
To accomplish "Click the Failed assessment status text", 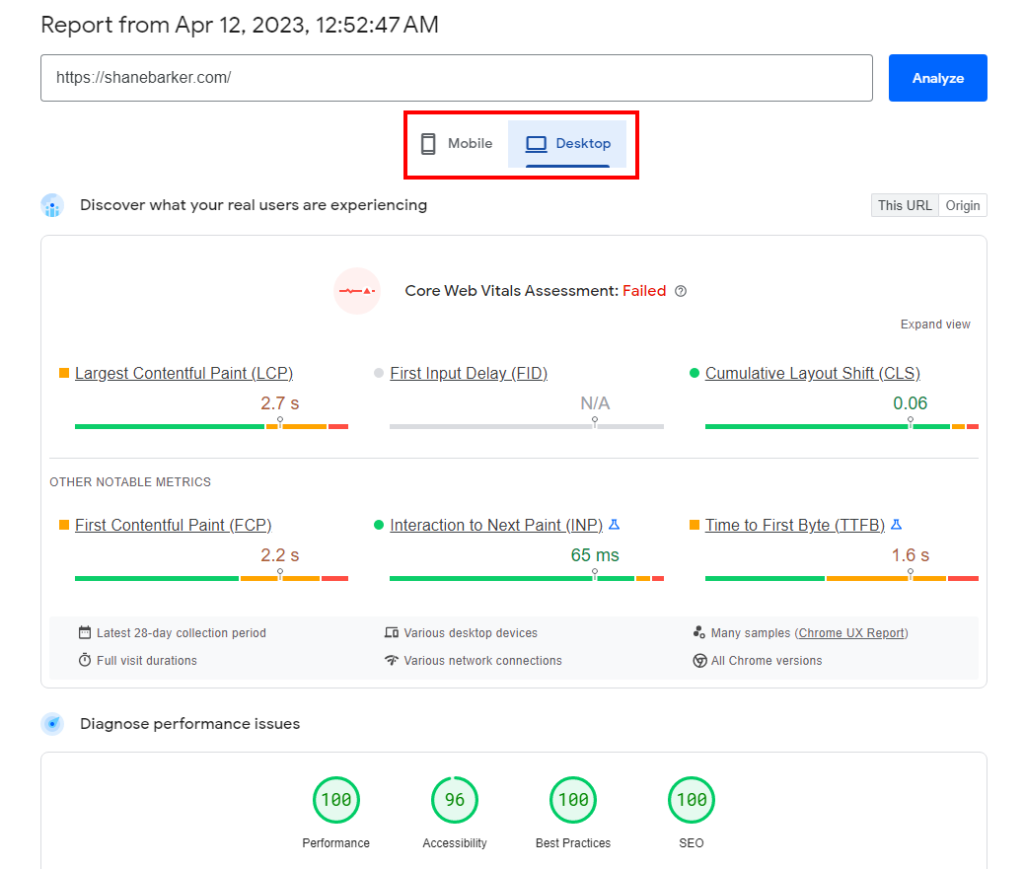I will (x=644, y=291).
